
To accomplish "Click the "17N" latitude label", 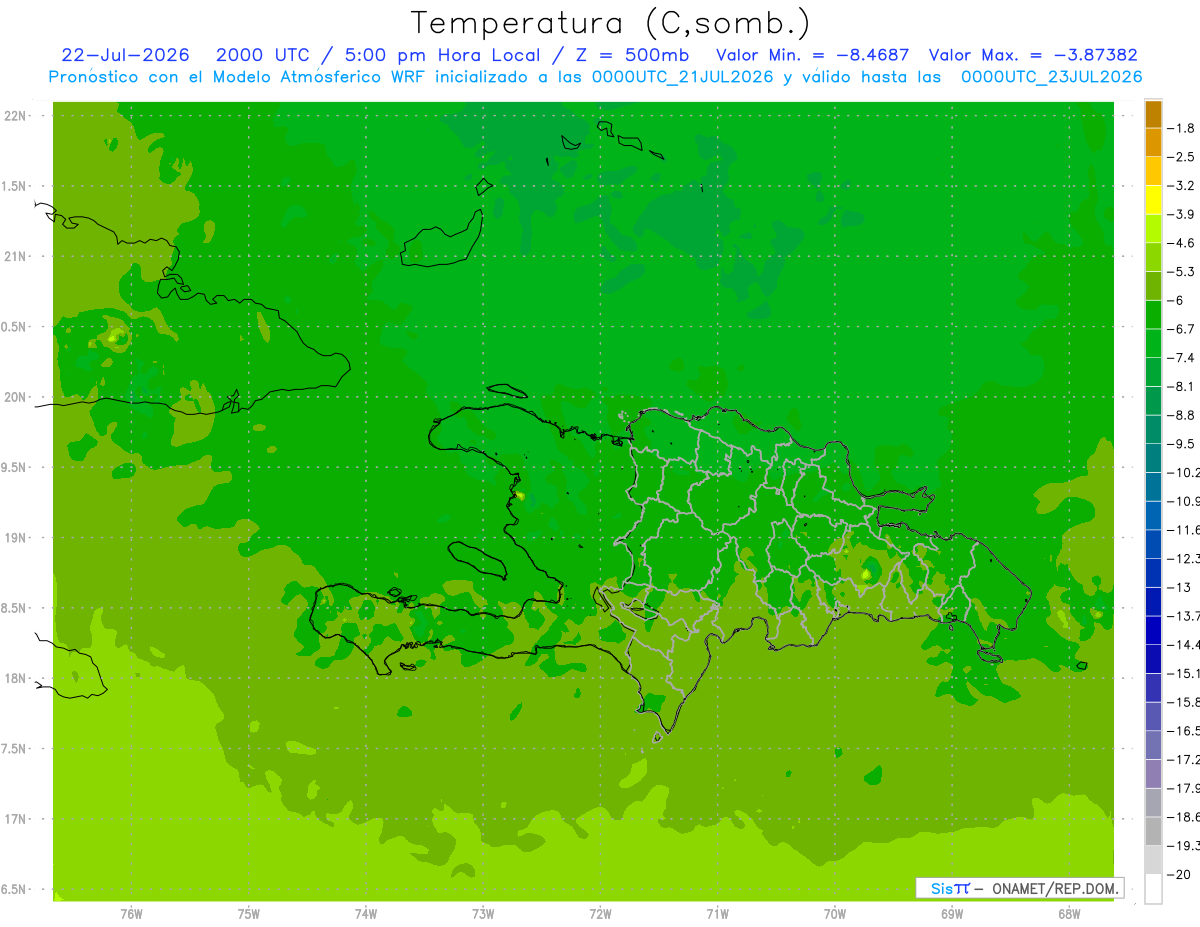I will 15,819.
